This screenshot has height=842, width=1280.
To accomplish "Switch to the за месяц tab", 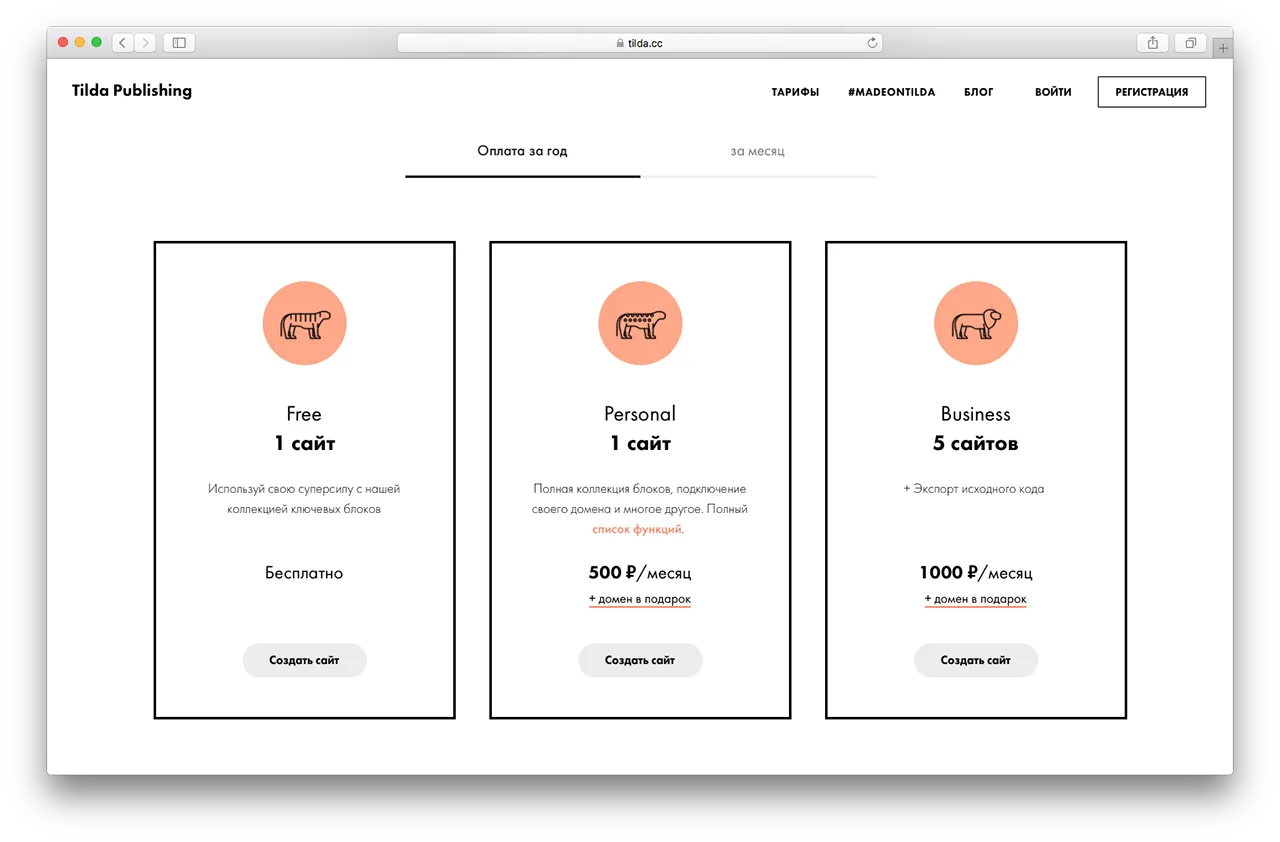I will (758, 151).
